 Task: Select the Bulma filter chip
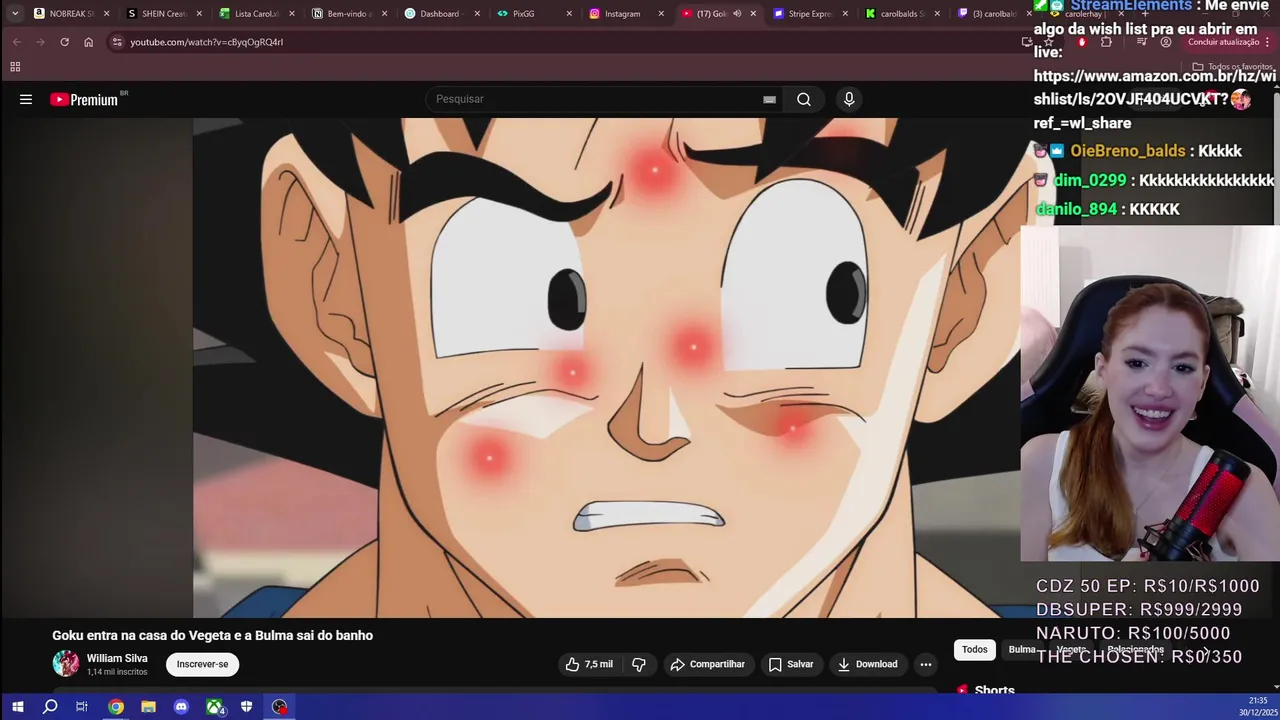click(x=1022, y=650)
